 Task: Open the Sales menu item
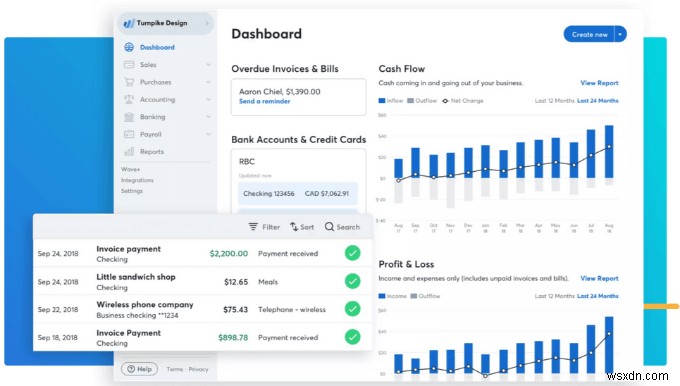[148, 65]
